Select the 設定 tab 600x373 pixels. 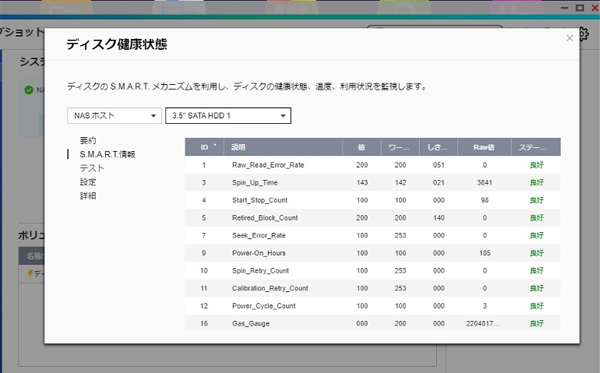(88, 182)
